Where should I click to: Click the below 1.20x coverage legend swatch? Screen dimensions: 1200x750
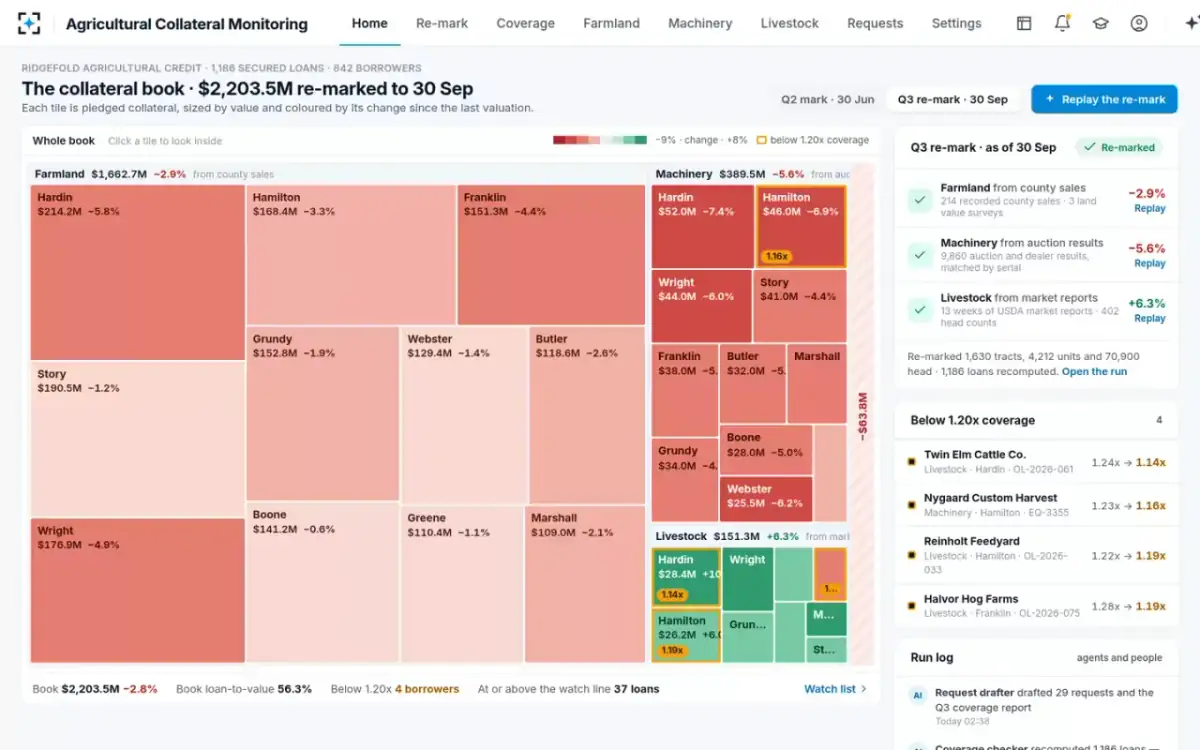click(x=761, y=140)
